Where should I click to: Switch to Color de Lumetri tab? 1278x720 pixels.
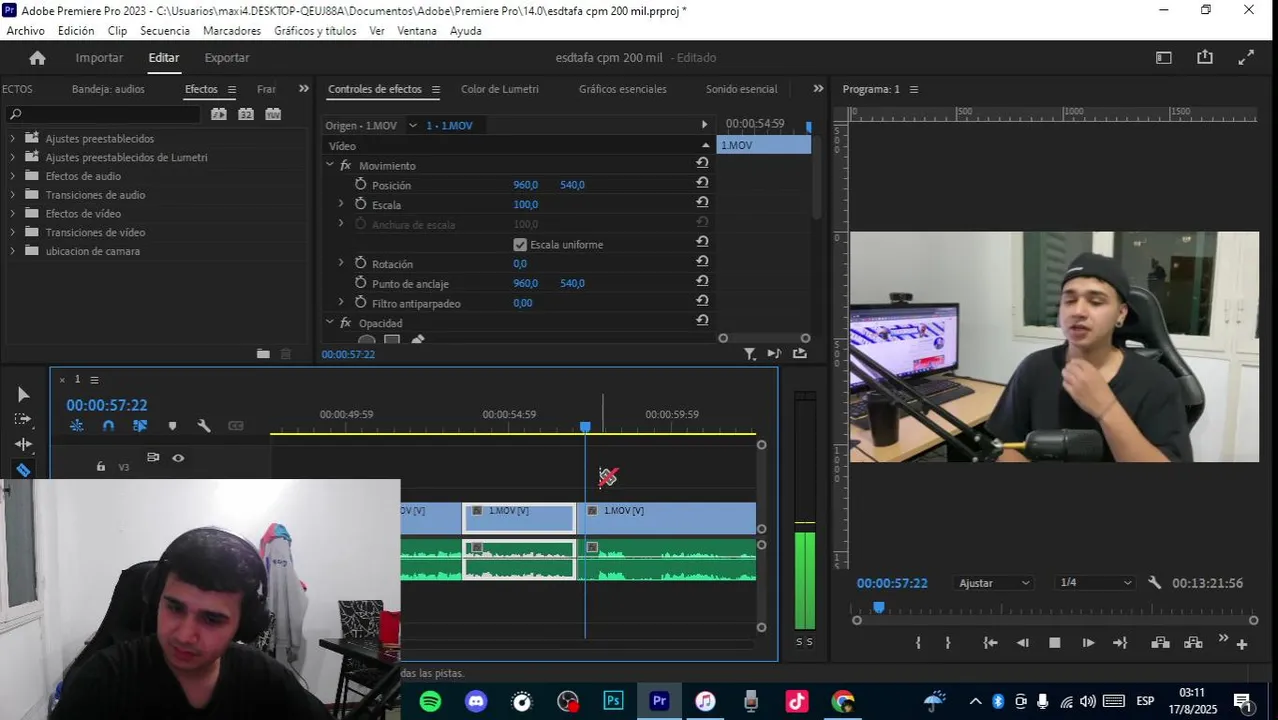click(x=499, y=89)
